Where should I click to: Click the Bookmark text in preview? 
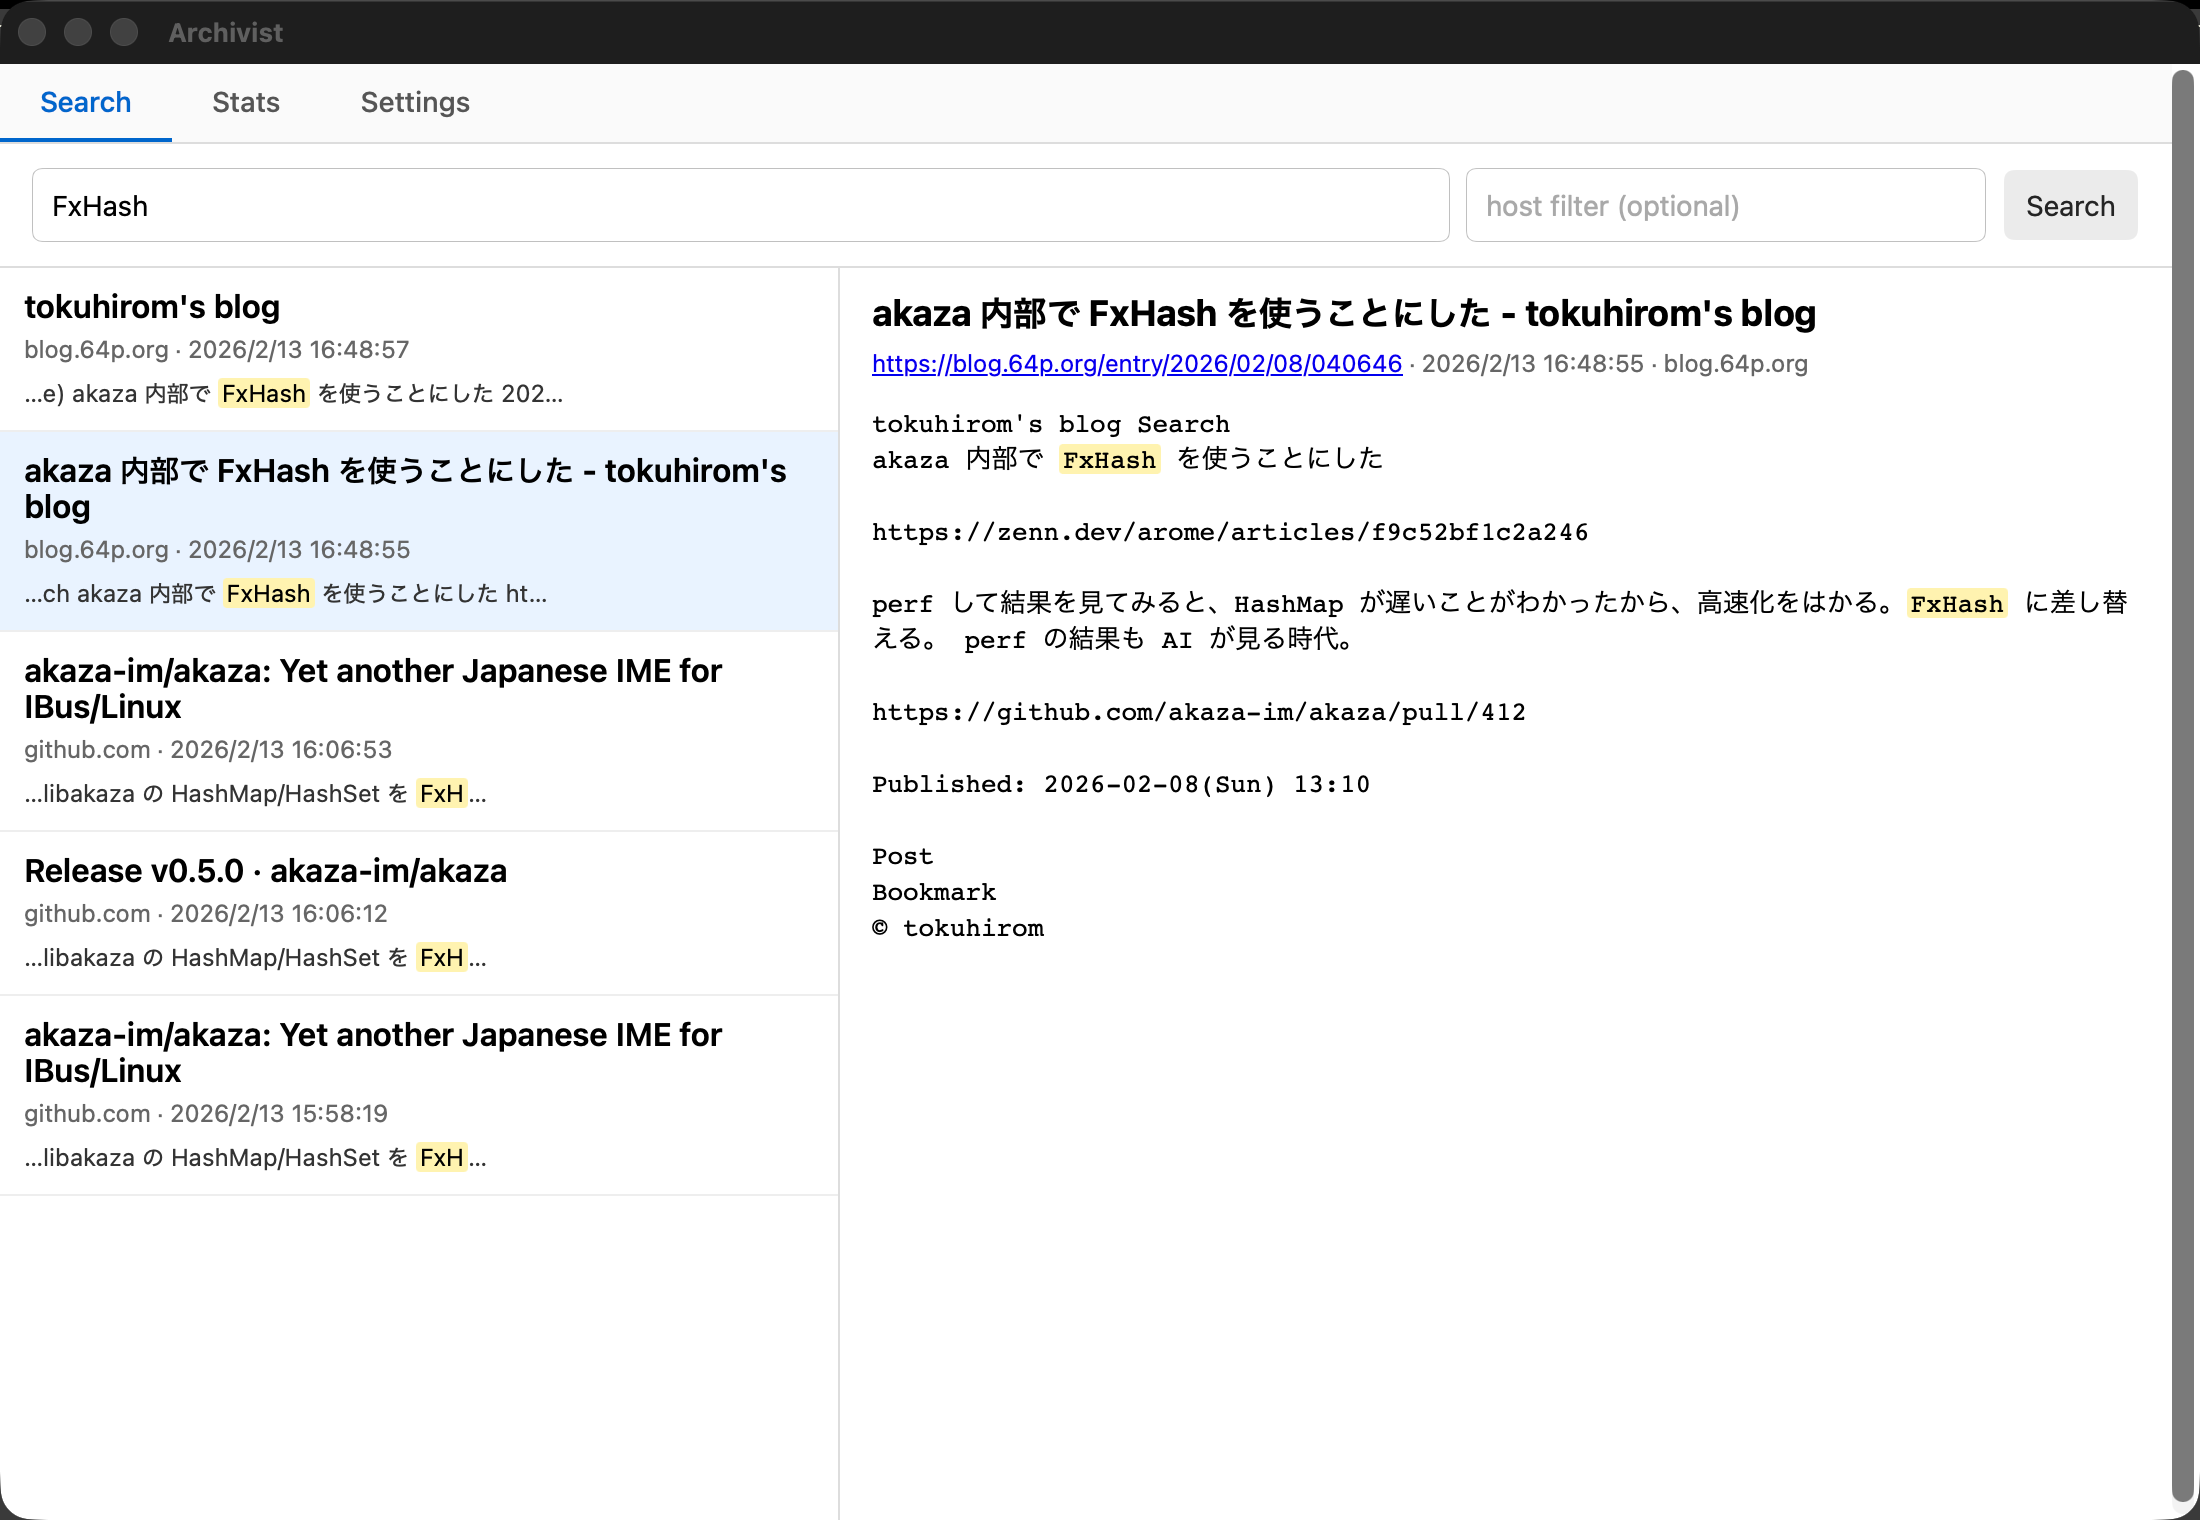(933, 892)
